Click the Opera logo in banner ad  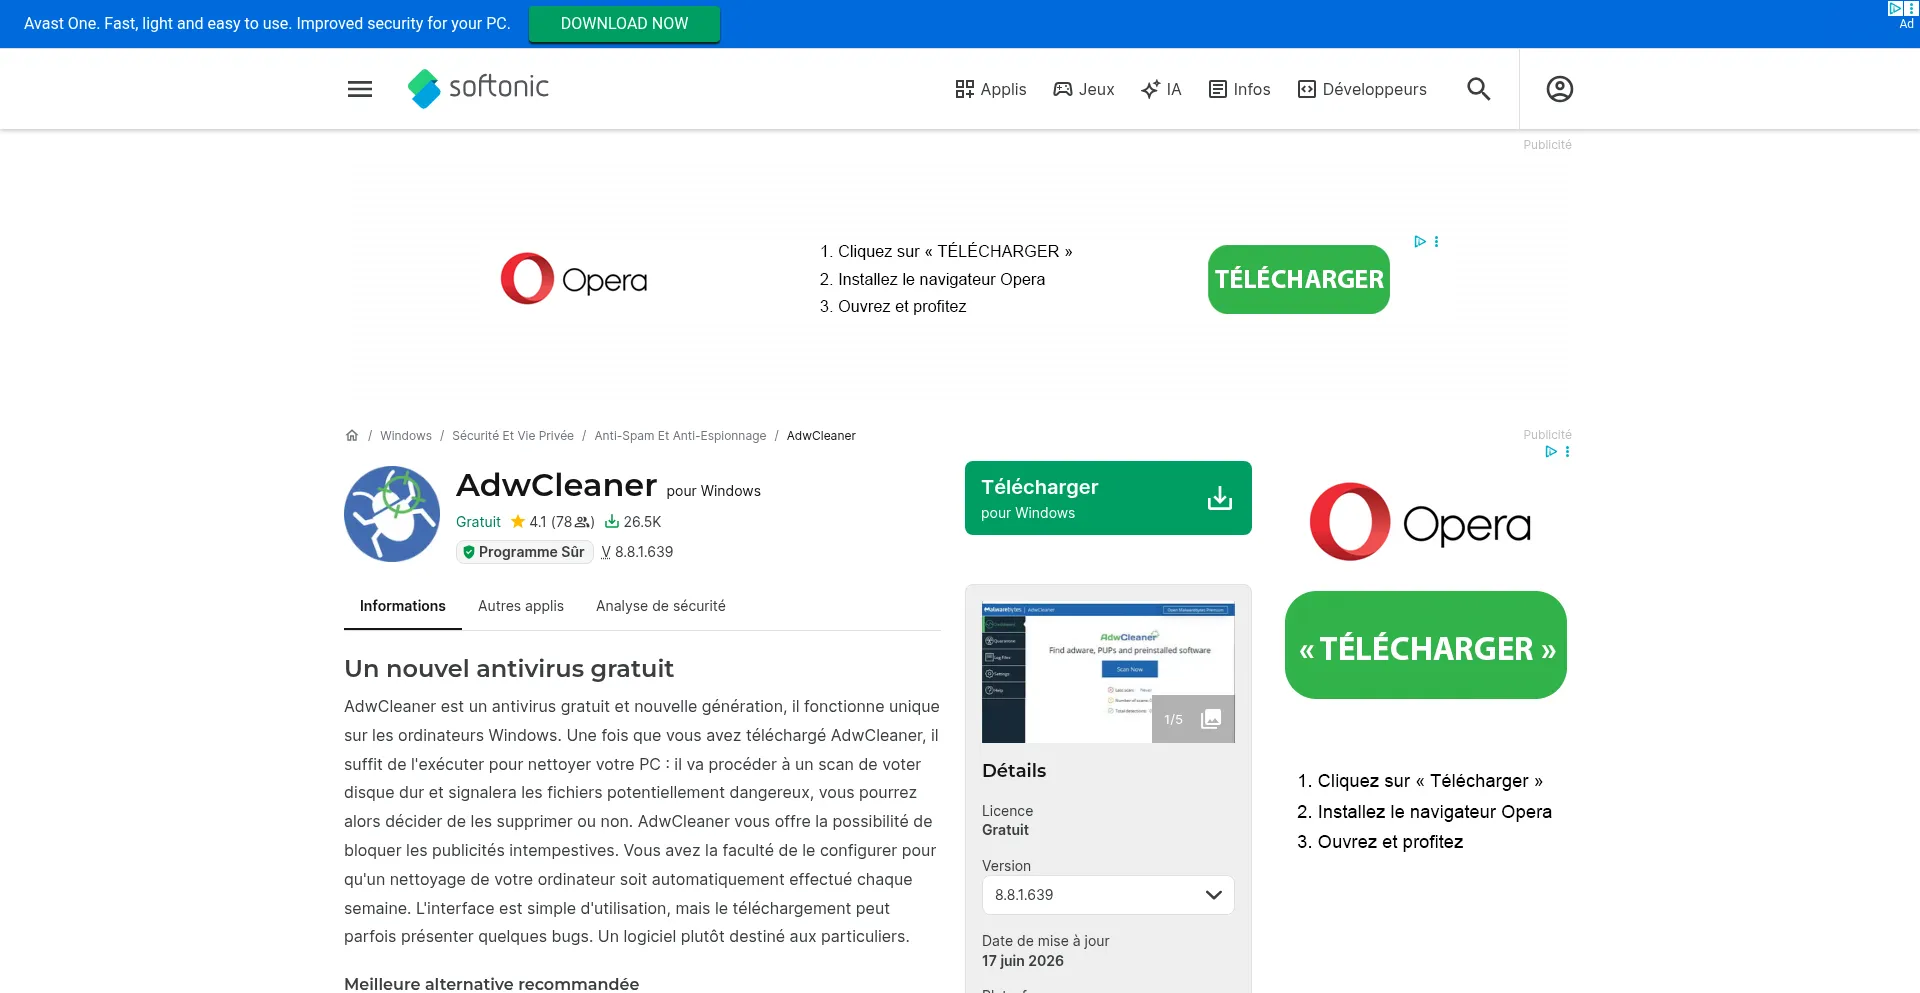[574, 279]
